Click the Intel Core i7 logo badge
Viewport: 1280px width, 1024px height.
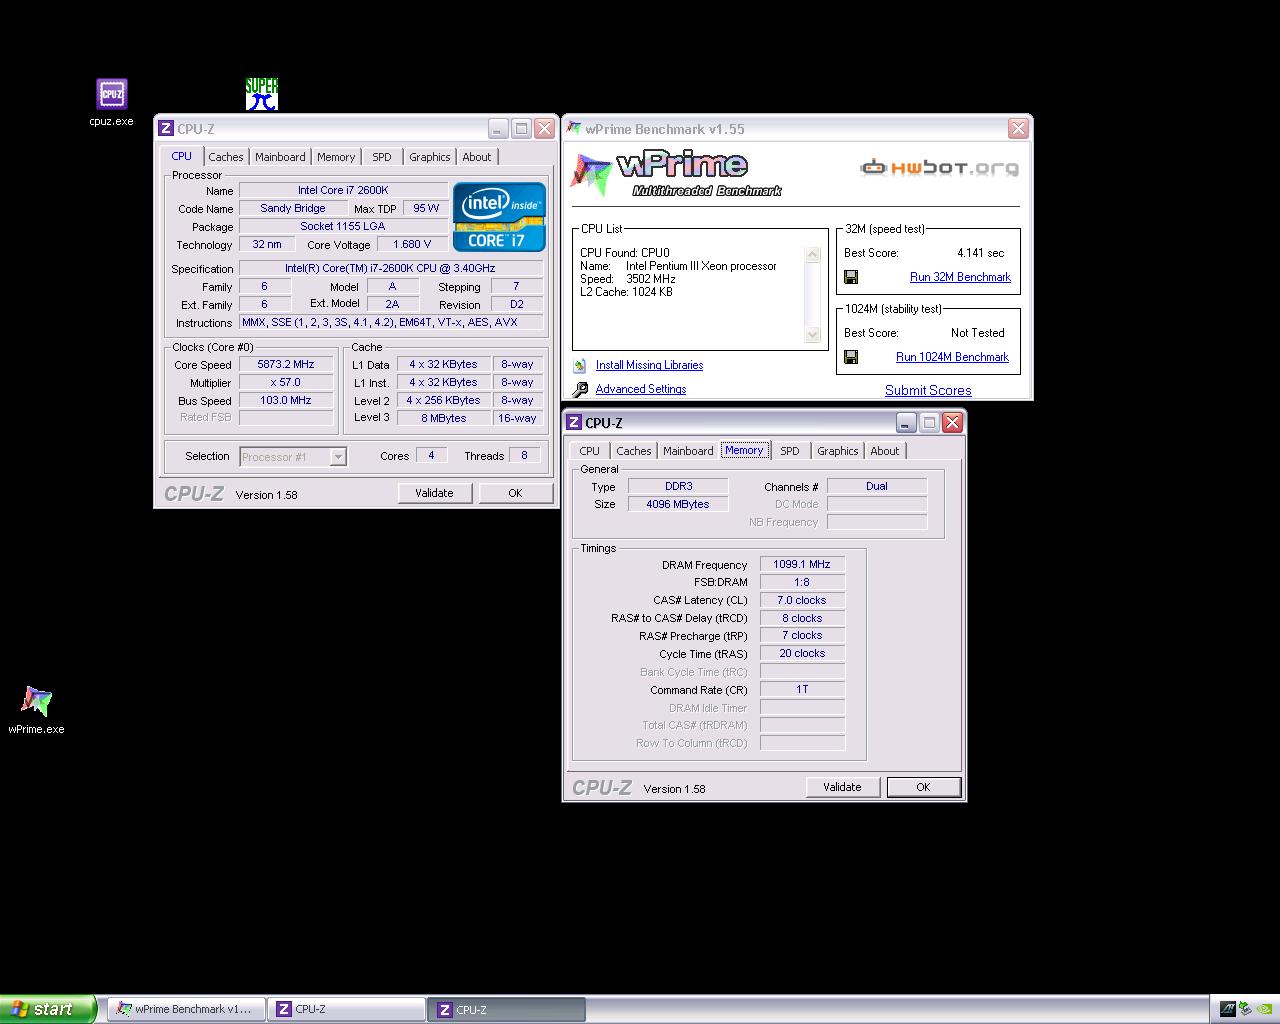[x=499, y=216]
